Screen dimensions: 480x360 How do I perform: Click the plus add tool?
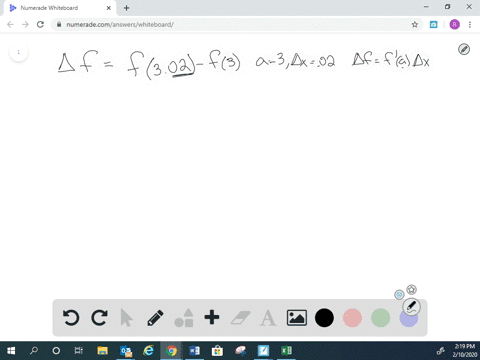click(212, 317)
